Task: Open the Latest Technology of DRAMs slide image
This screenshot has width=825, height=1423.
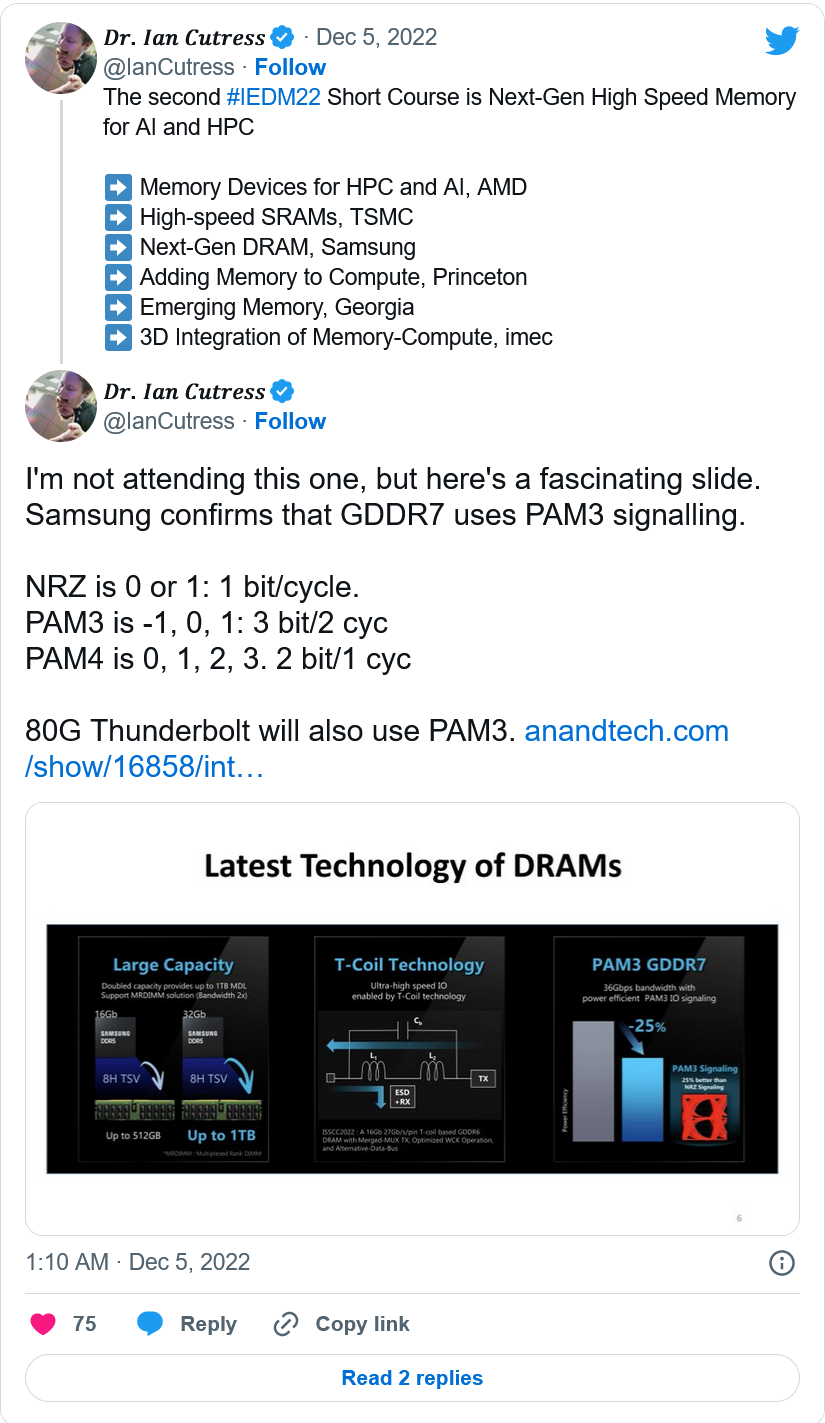Action: 412,1019
